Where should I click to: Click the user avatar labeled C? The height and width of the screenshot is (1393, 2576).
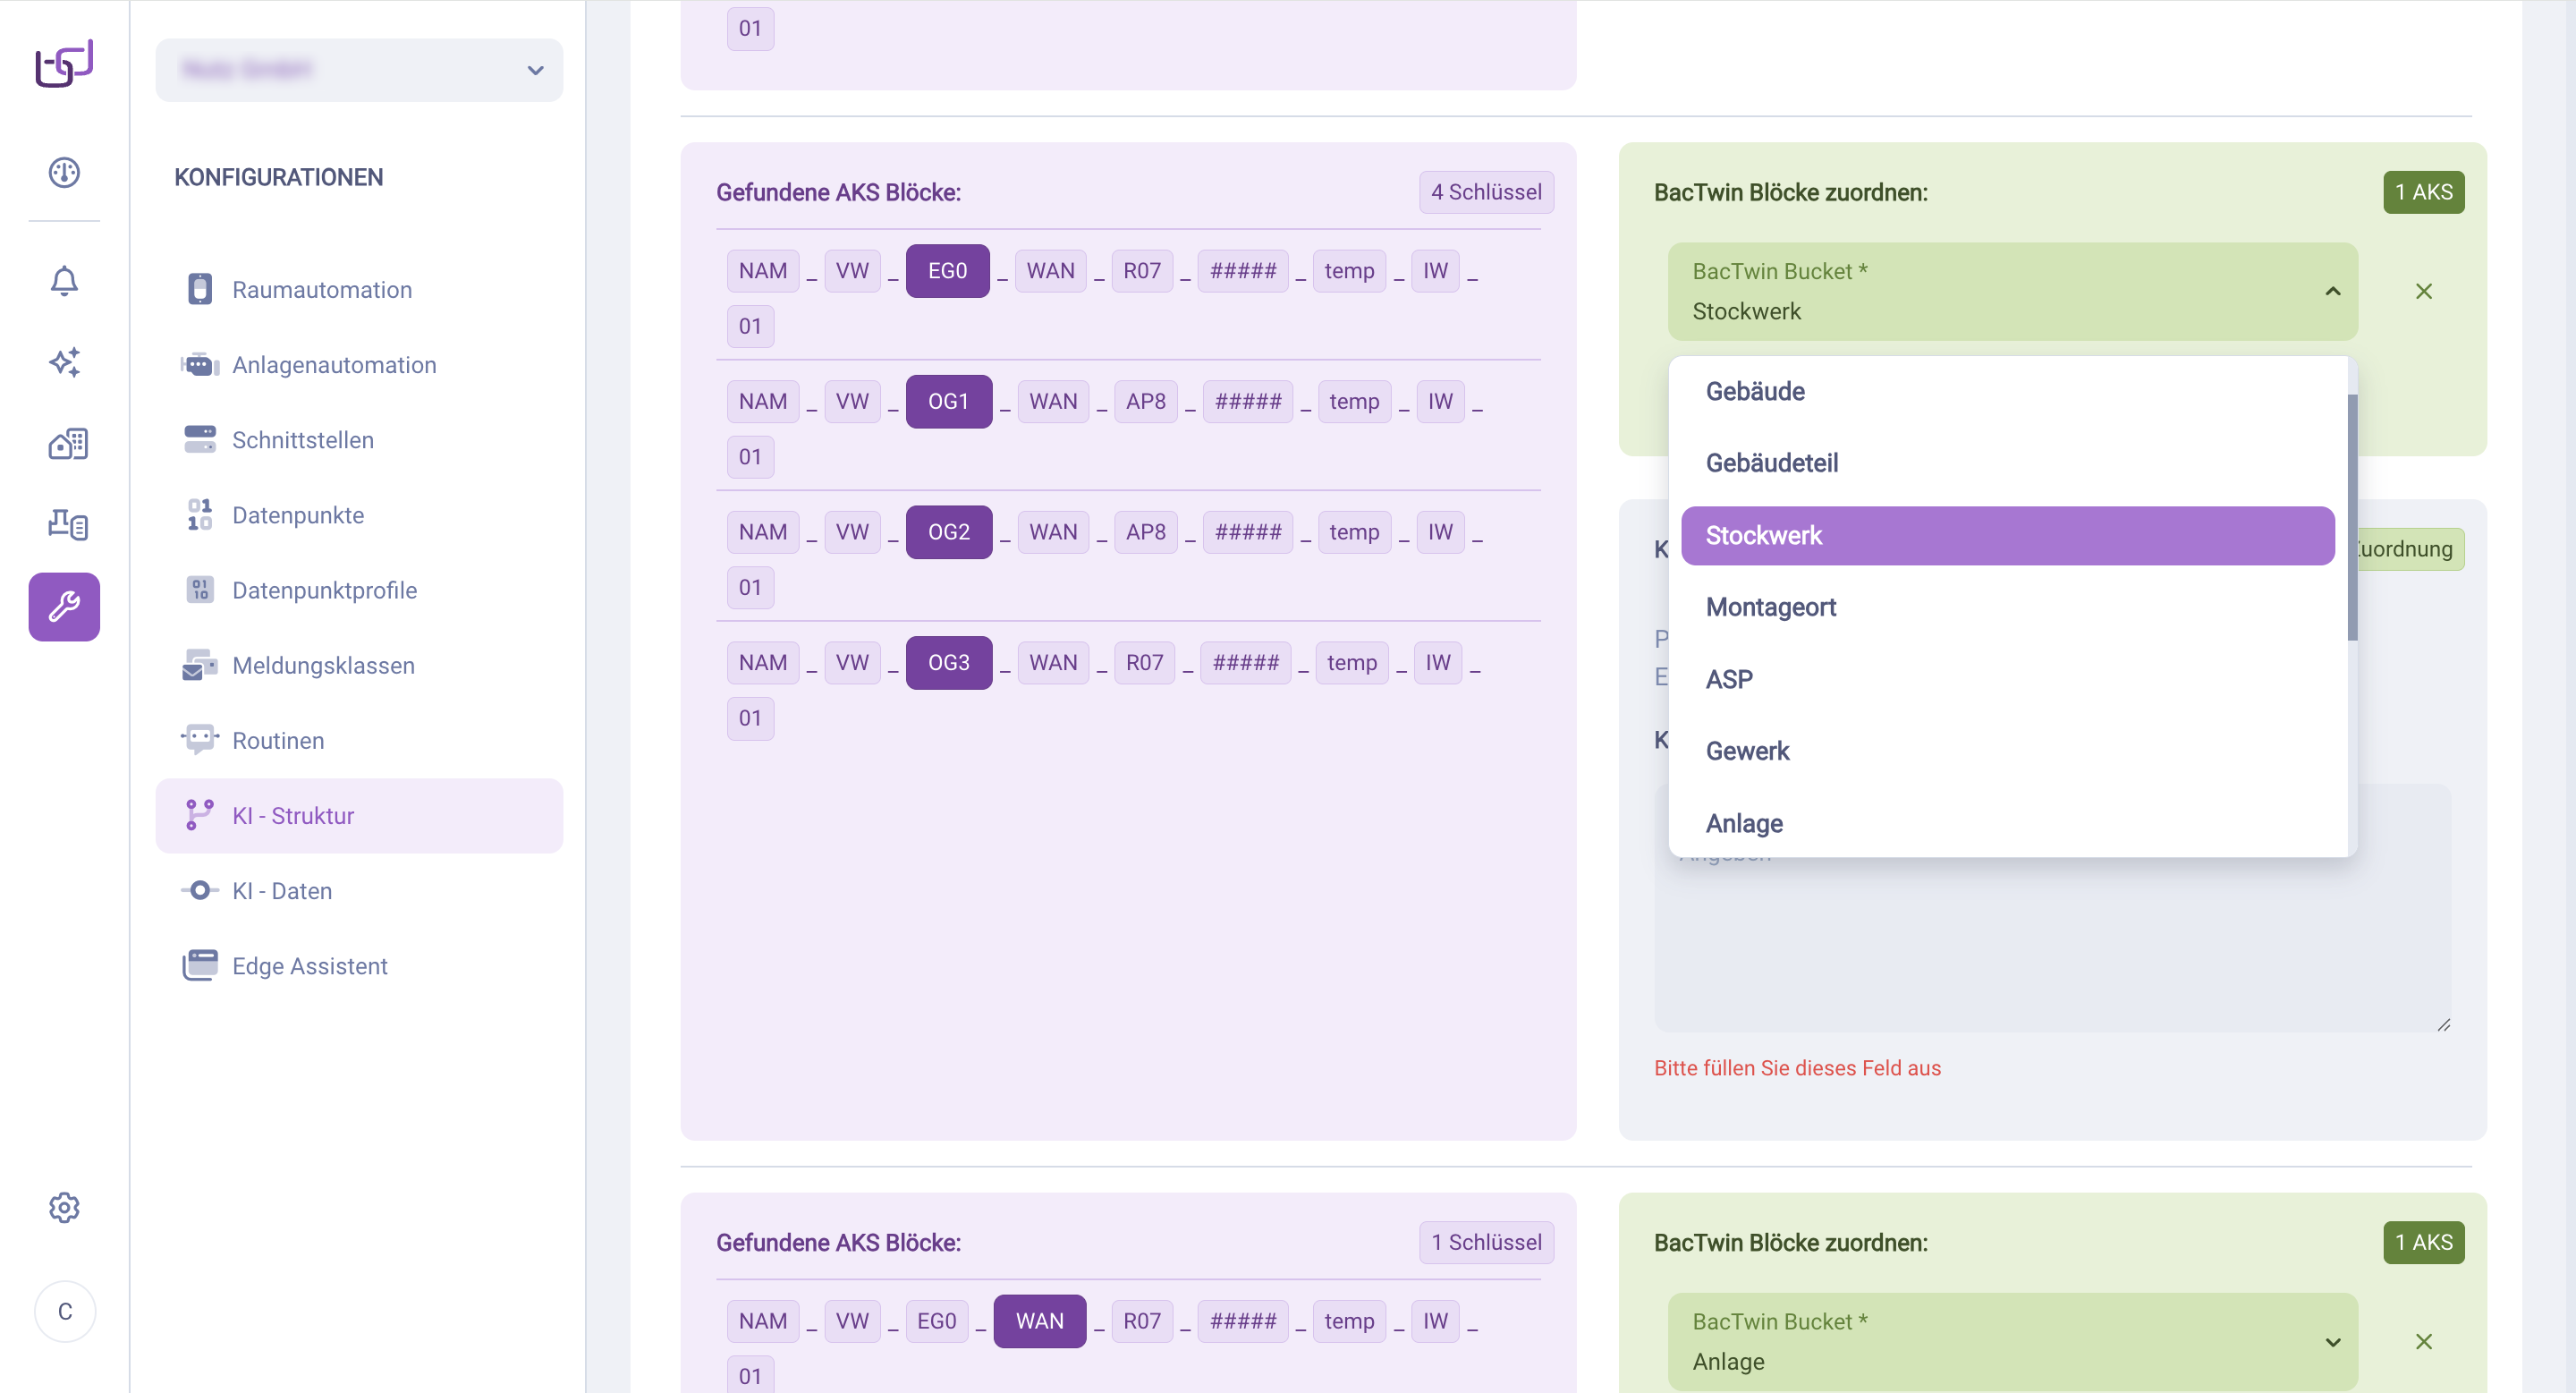[65, 1311]
